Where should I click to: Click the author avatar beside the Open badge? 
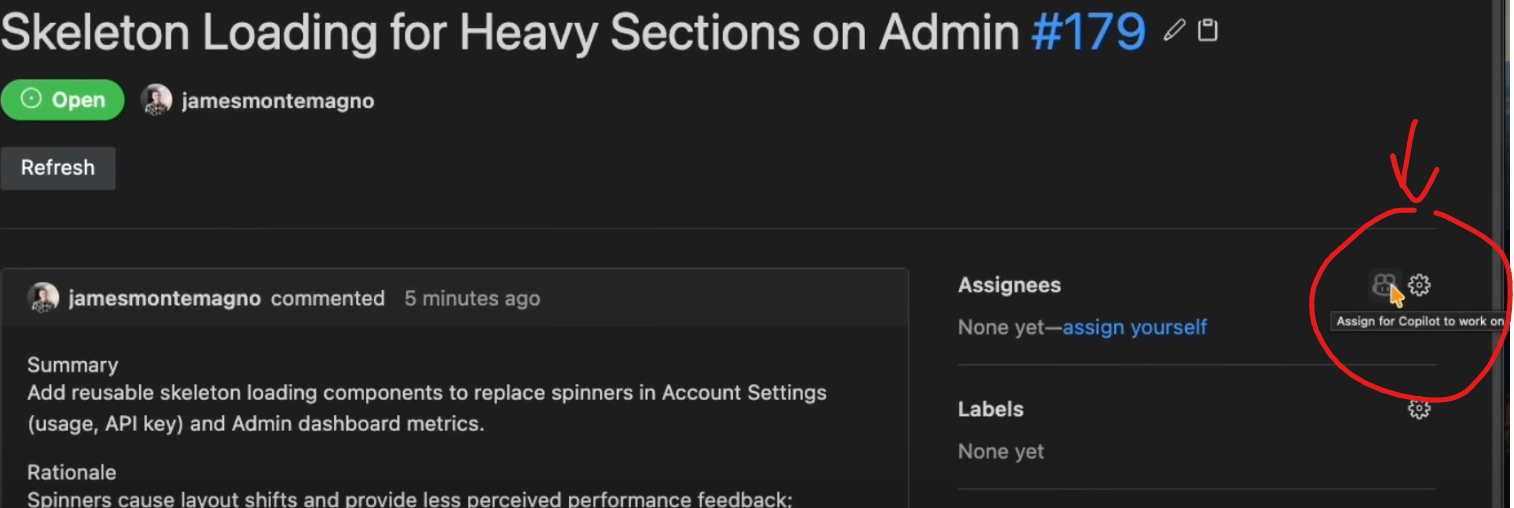tap(156, 100)
